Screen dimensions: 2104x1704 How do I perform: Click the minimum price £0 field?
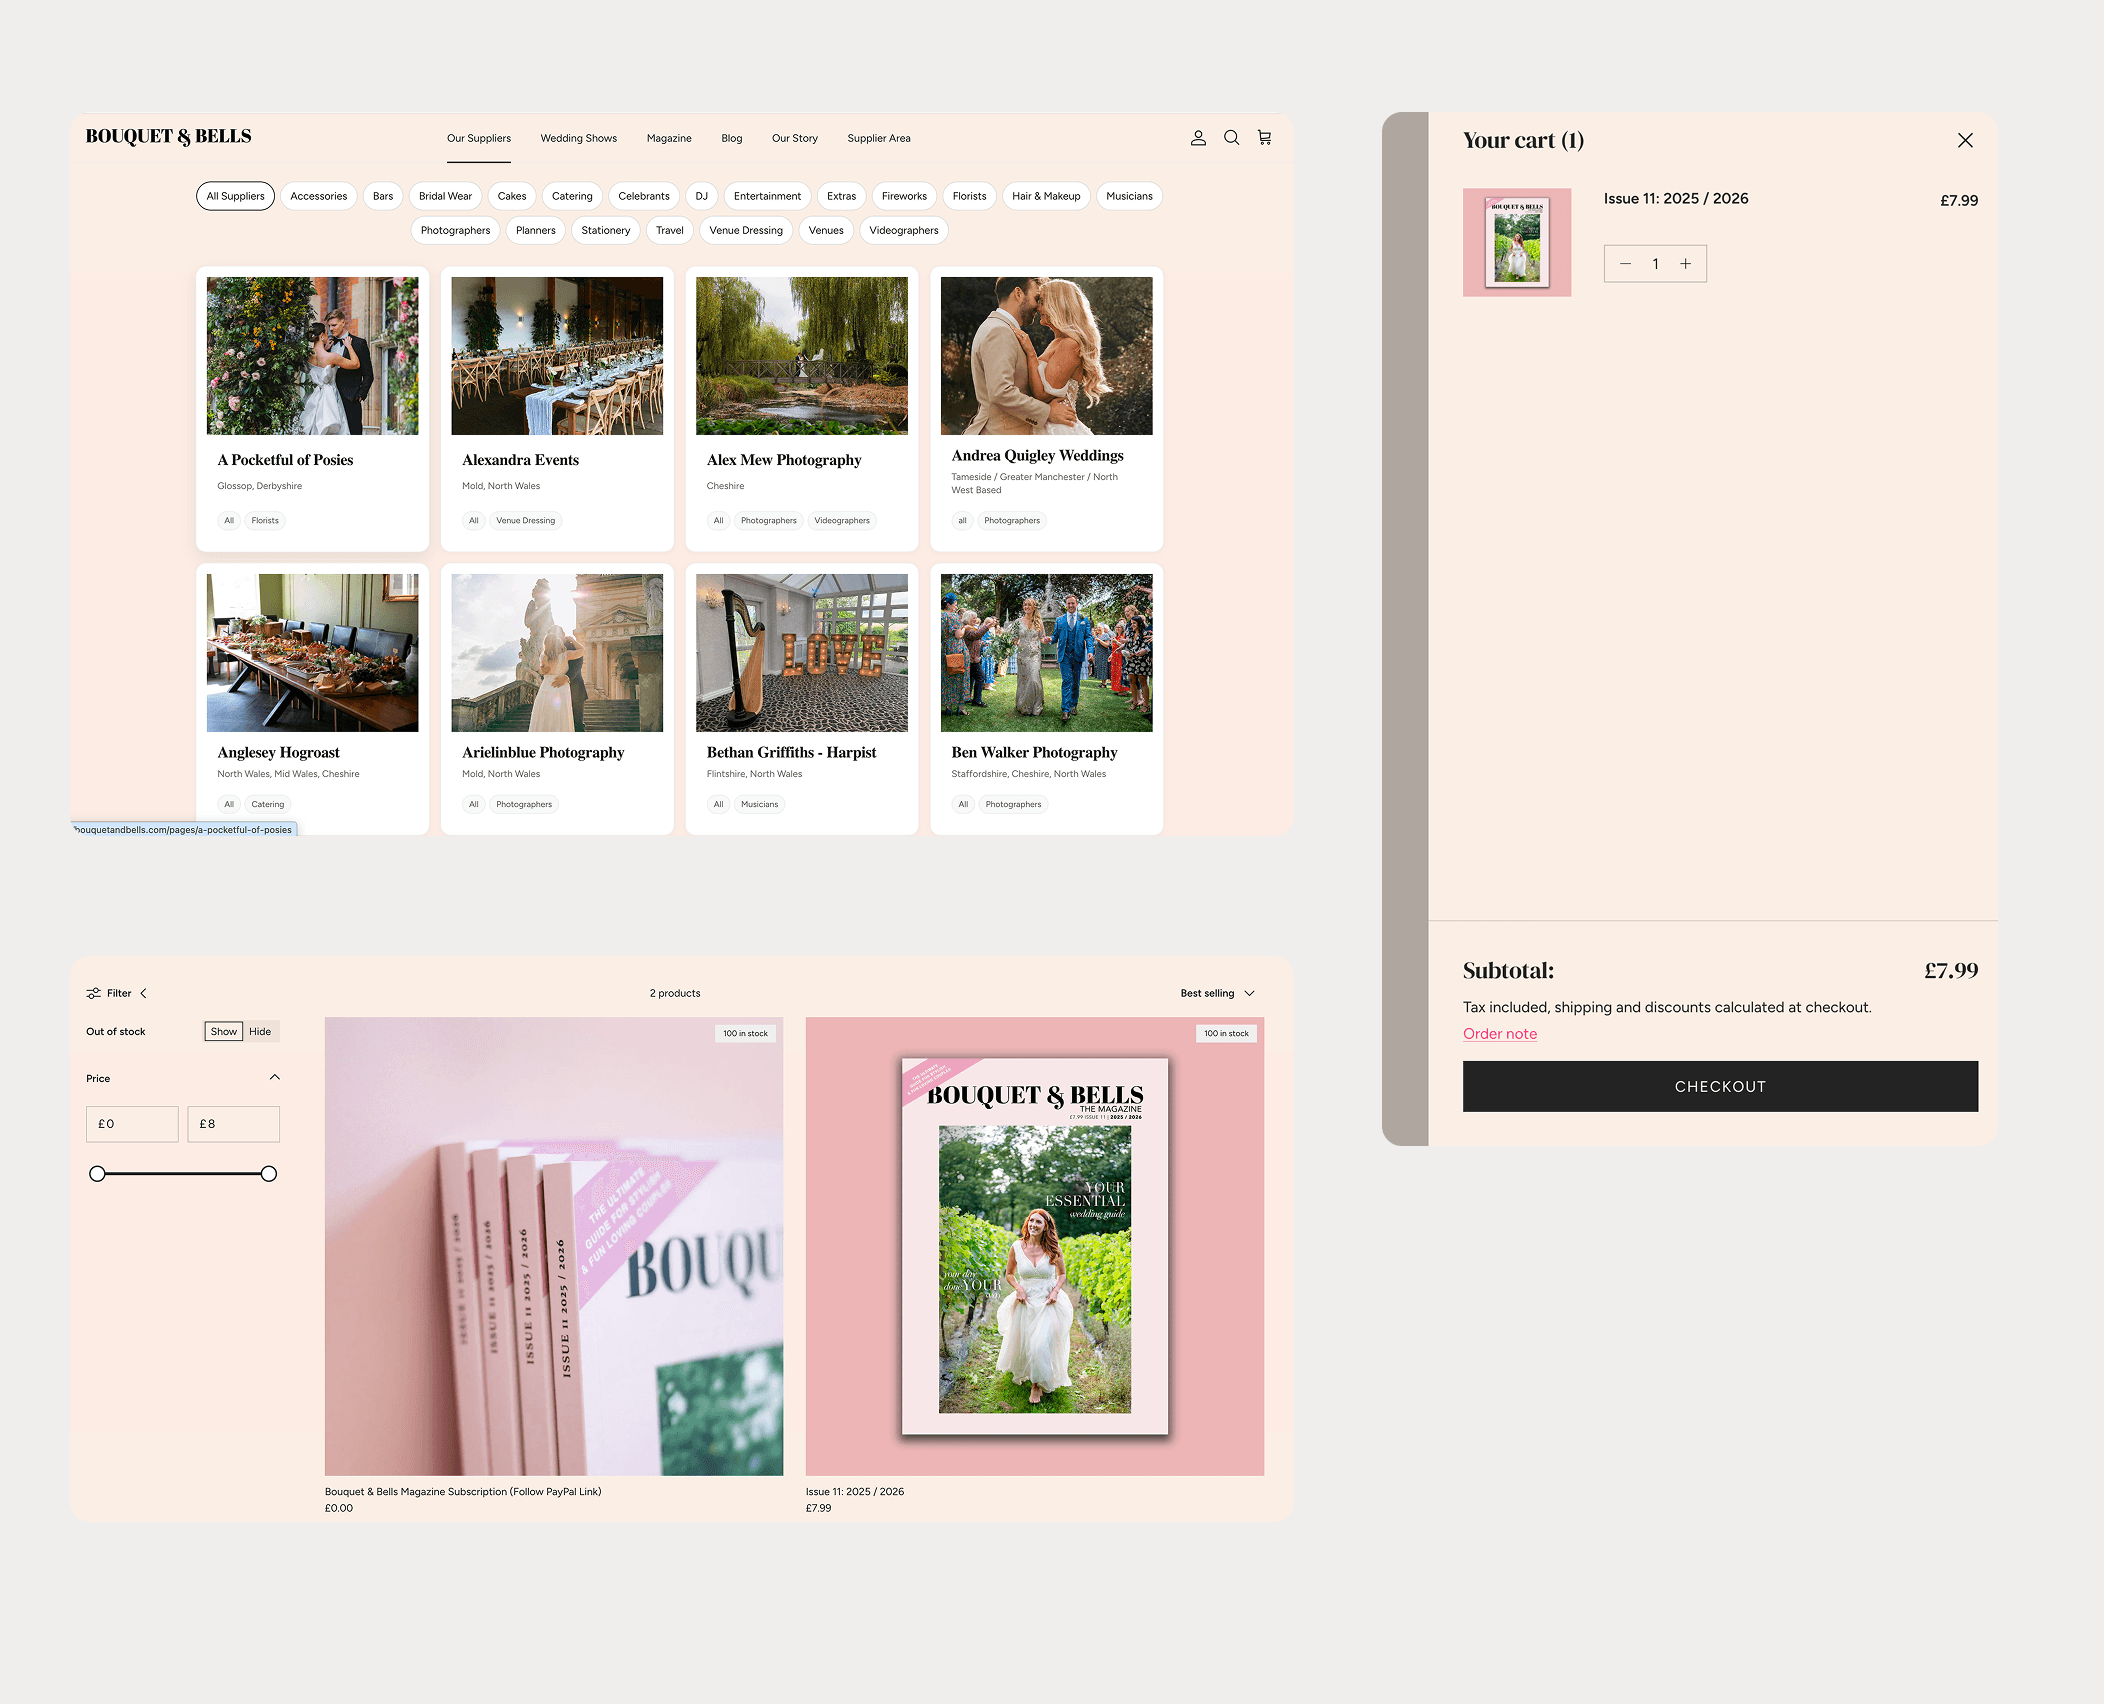(x=132, y=1124)
